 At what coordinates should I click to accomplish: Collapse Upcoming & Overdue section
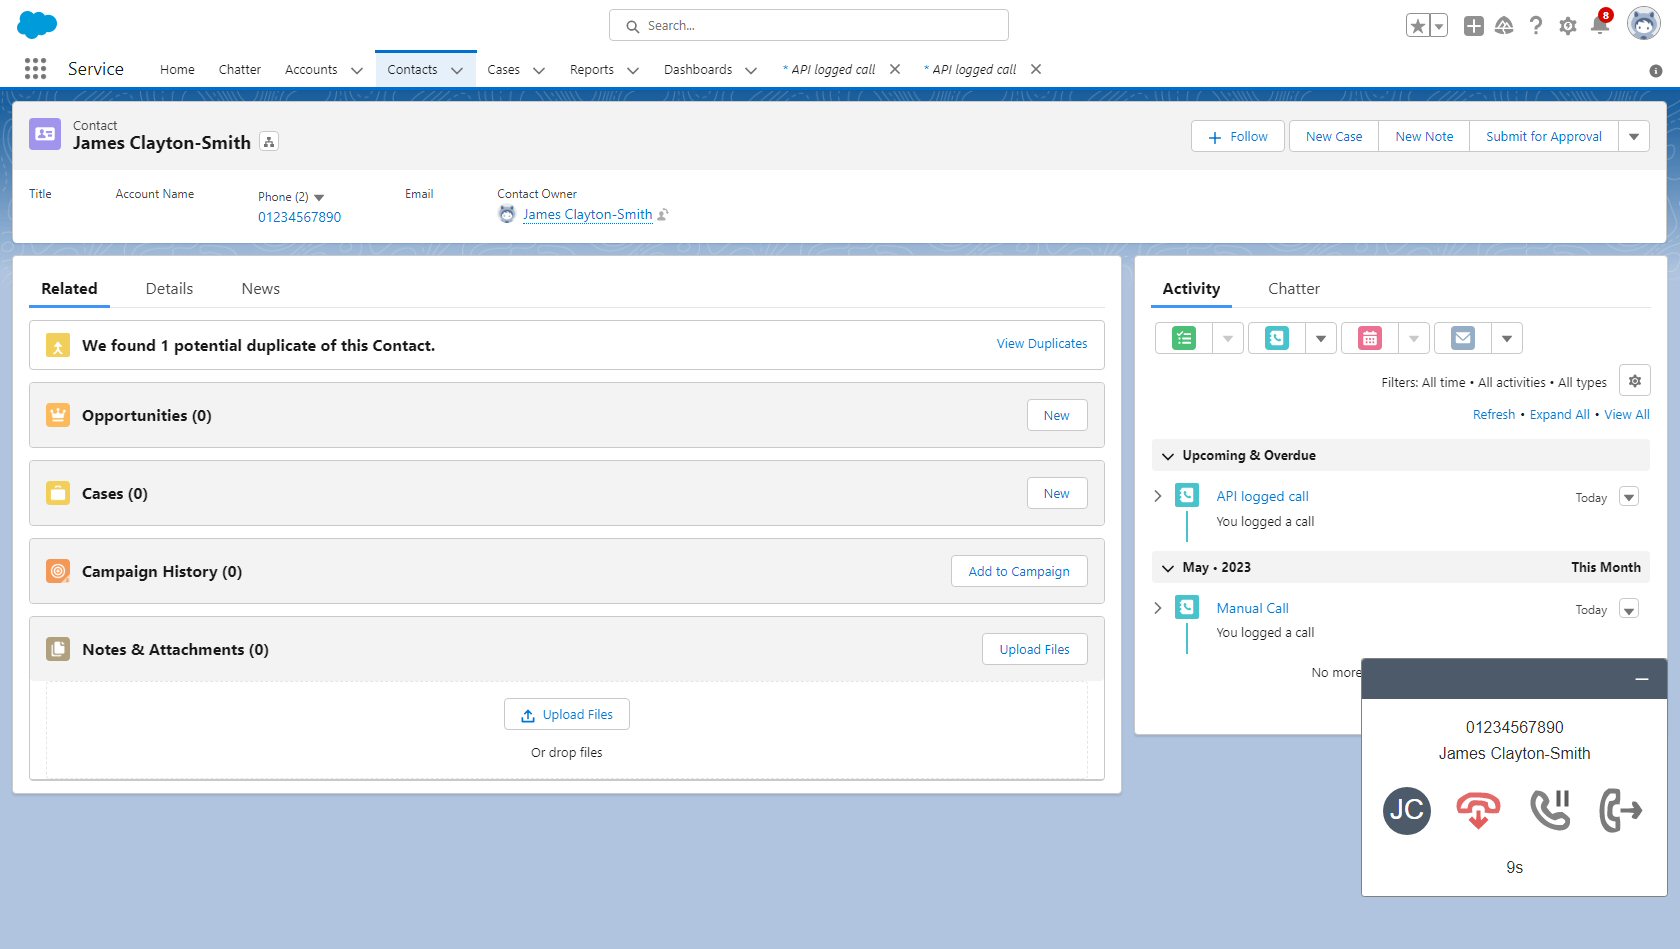(1168, 456)
